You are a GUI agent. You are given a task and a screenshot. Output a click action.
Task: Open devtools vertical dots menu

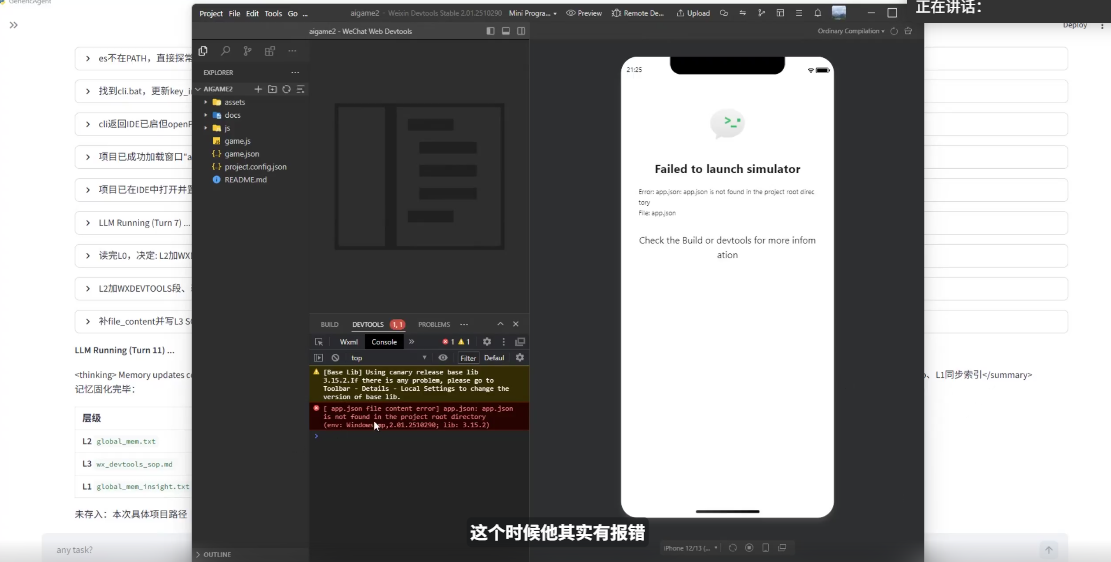[x=504, y=342]
